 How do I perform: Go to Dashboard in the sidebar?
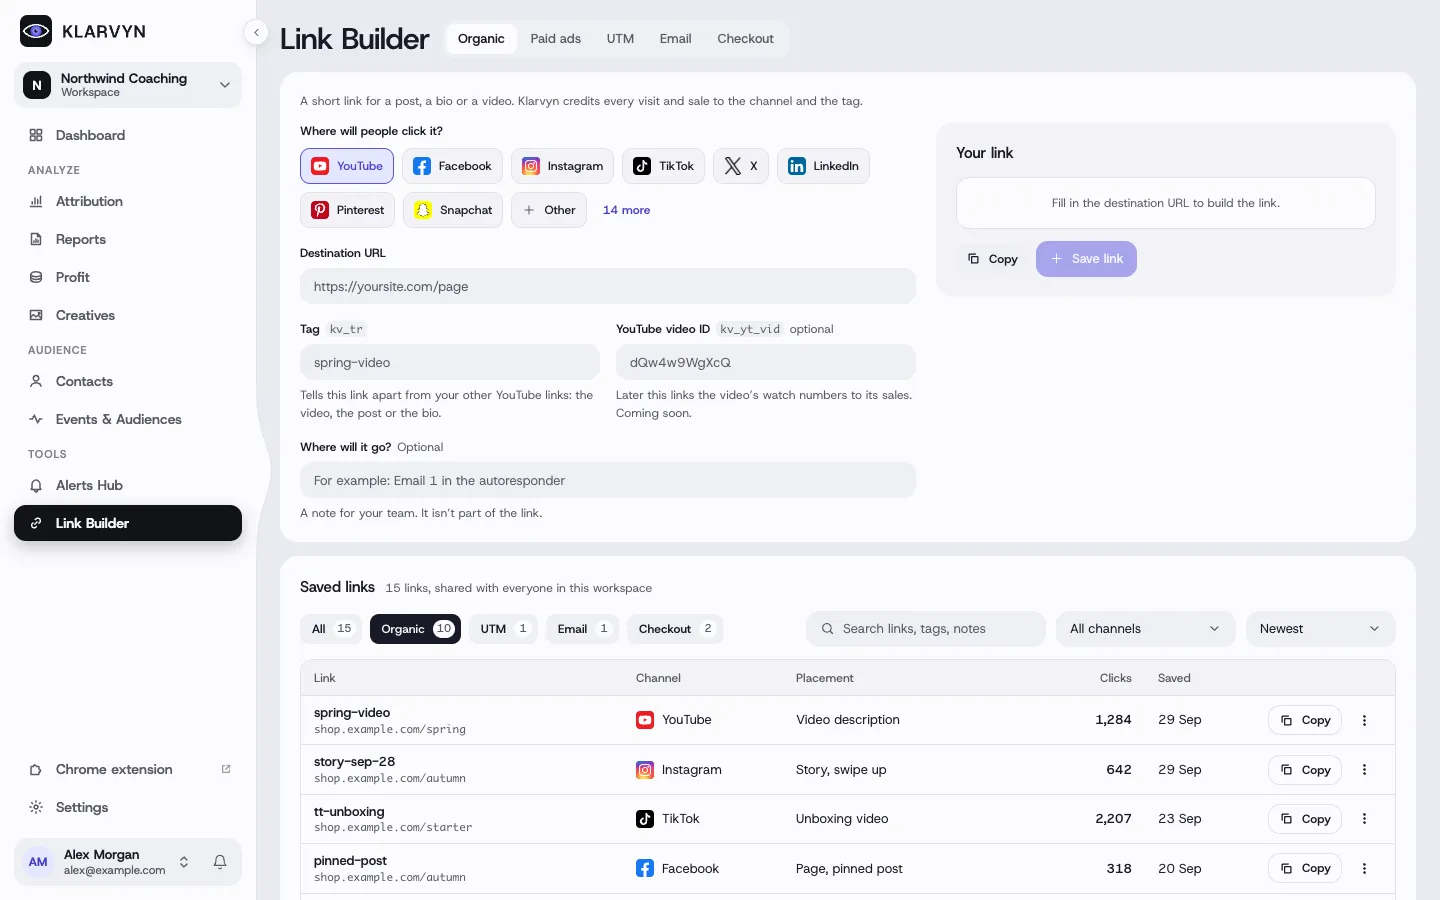pyautogui.click(x=128, y=135)
